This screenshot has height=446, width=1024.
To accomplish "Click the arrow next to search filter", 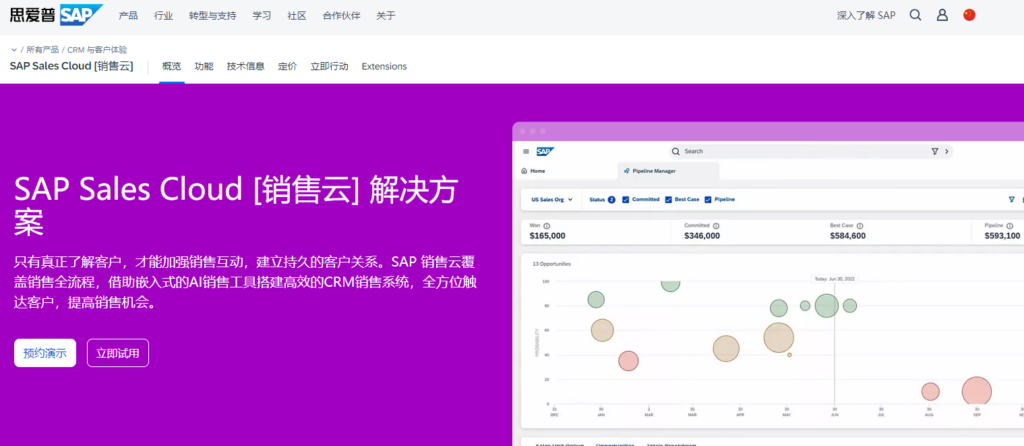I will [946, 151].
